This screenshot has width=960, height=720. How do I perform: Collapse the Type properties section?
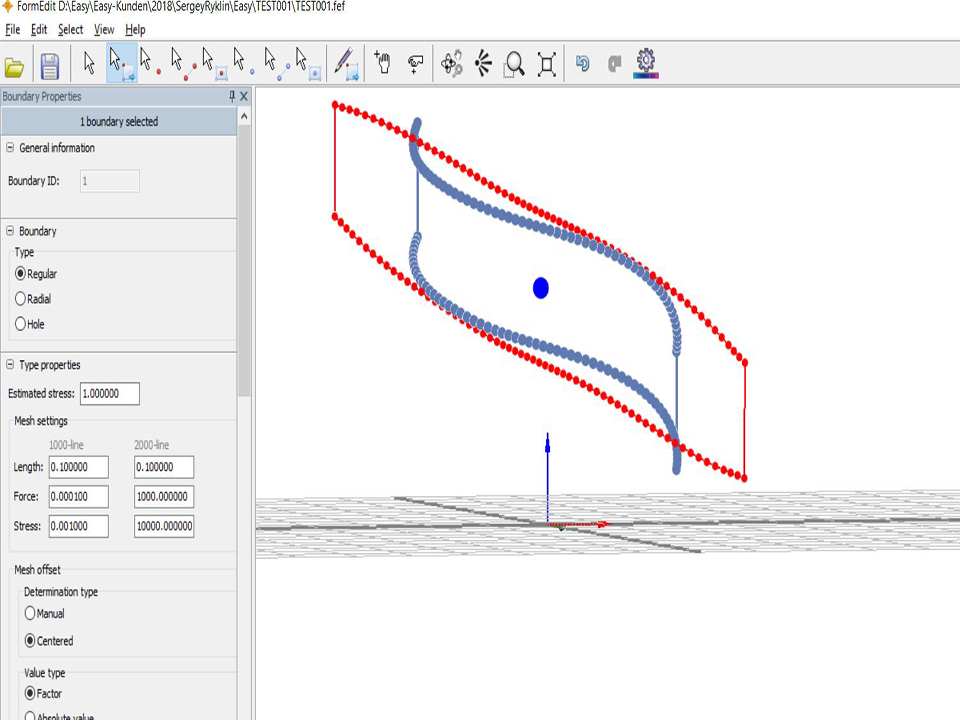10,365
